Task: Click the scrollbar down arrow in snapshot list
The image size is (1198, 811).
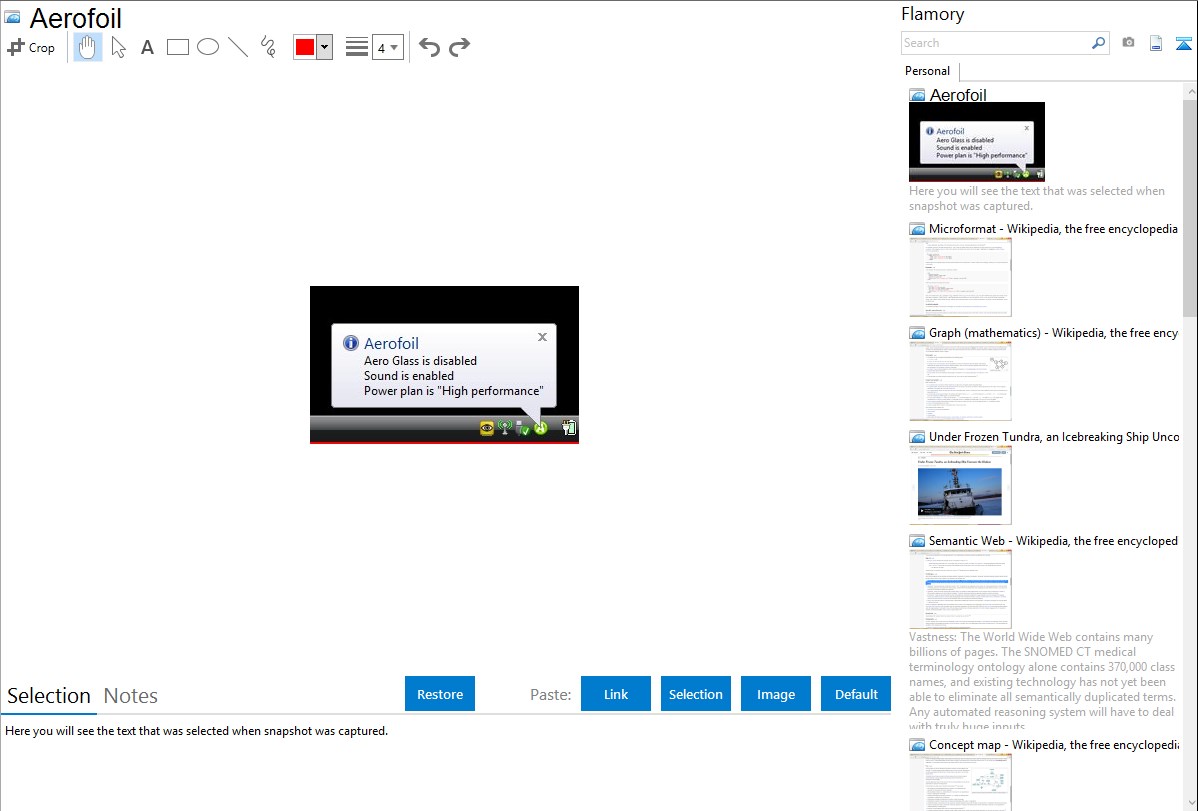Action: (1190, 803)
